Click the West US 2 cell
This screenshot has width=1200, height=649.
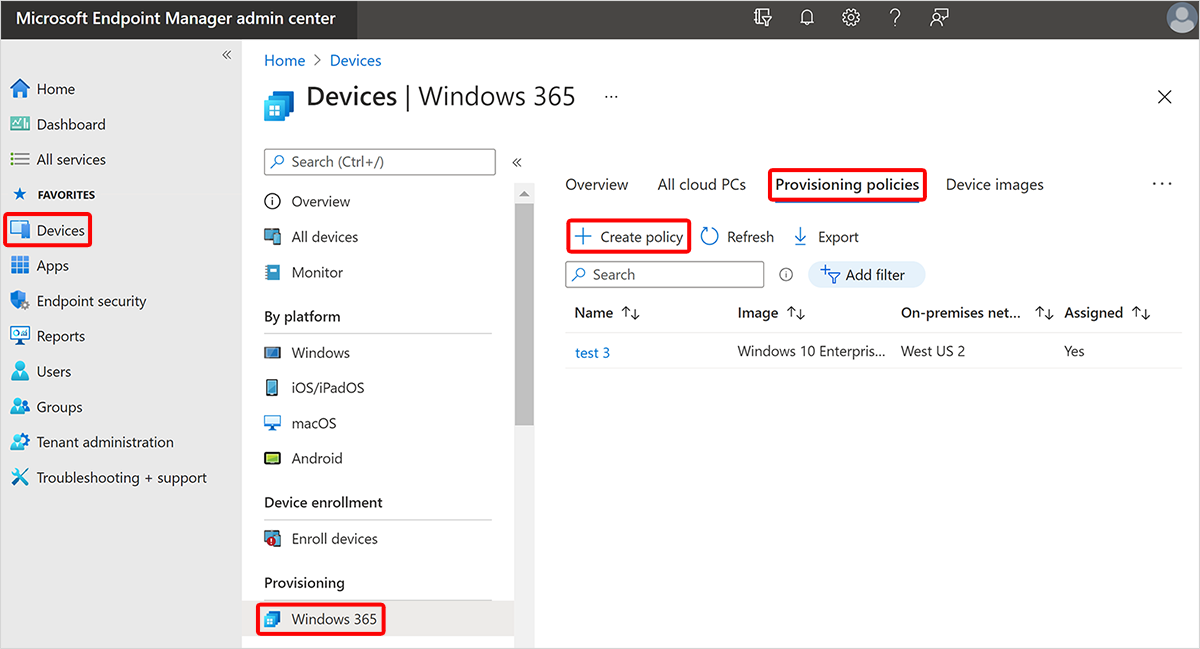coord(933,352)
